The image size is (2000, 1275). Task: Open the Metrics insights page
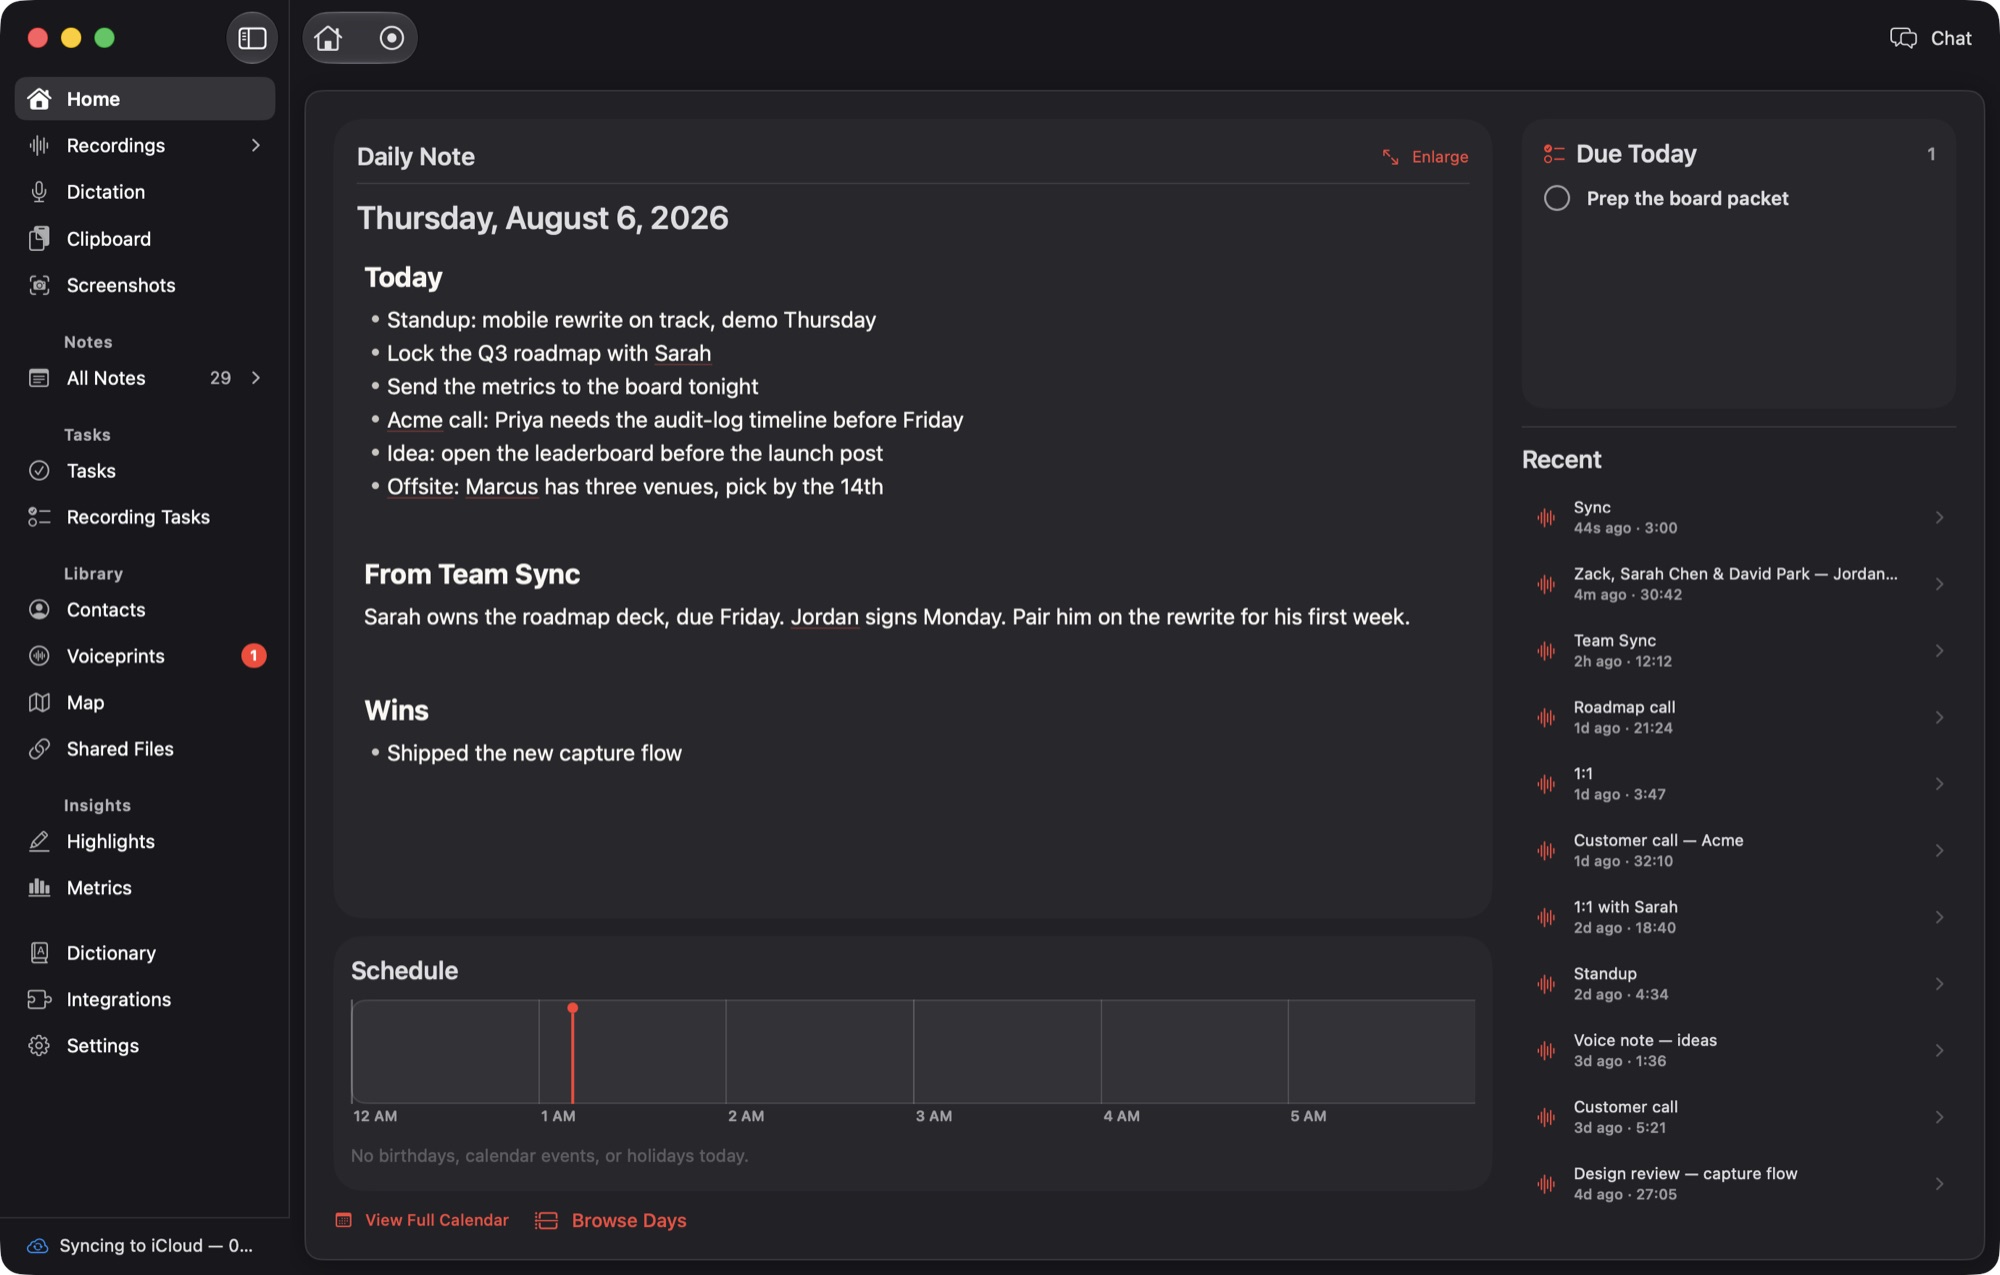tap(145, 888)
